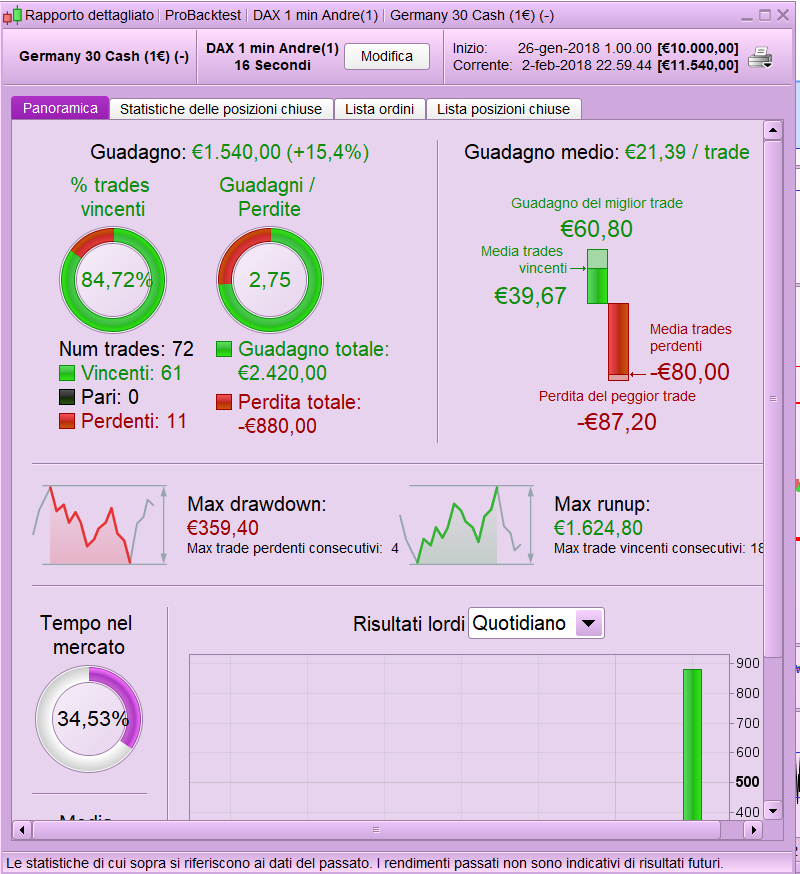The height and width of the screenshot is (874, 800).
Task: Click the 84,72% winning trades donut chart
Action: click(x=113, y=279)
